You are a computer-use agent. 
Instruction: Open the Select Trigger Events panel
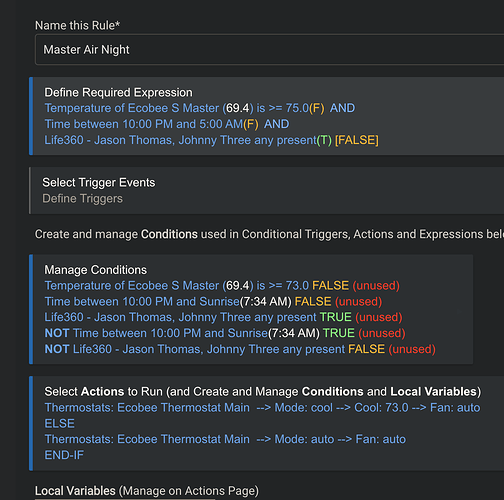99,182
